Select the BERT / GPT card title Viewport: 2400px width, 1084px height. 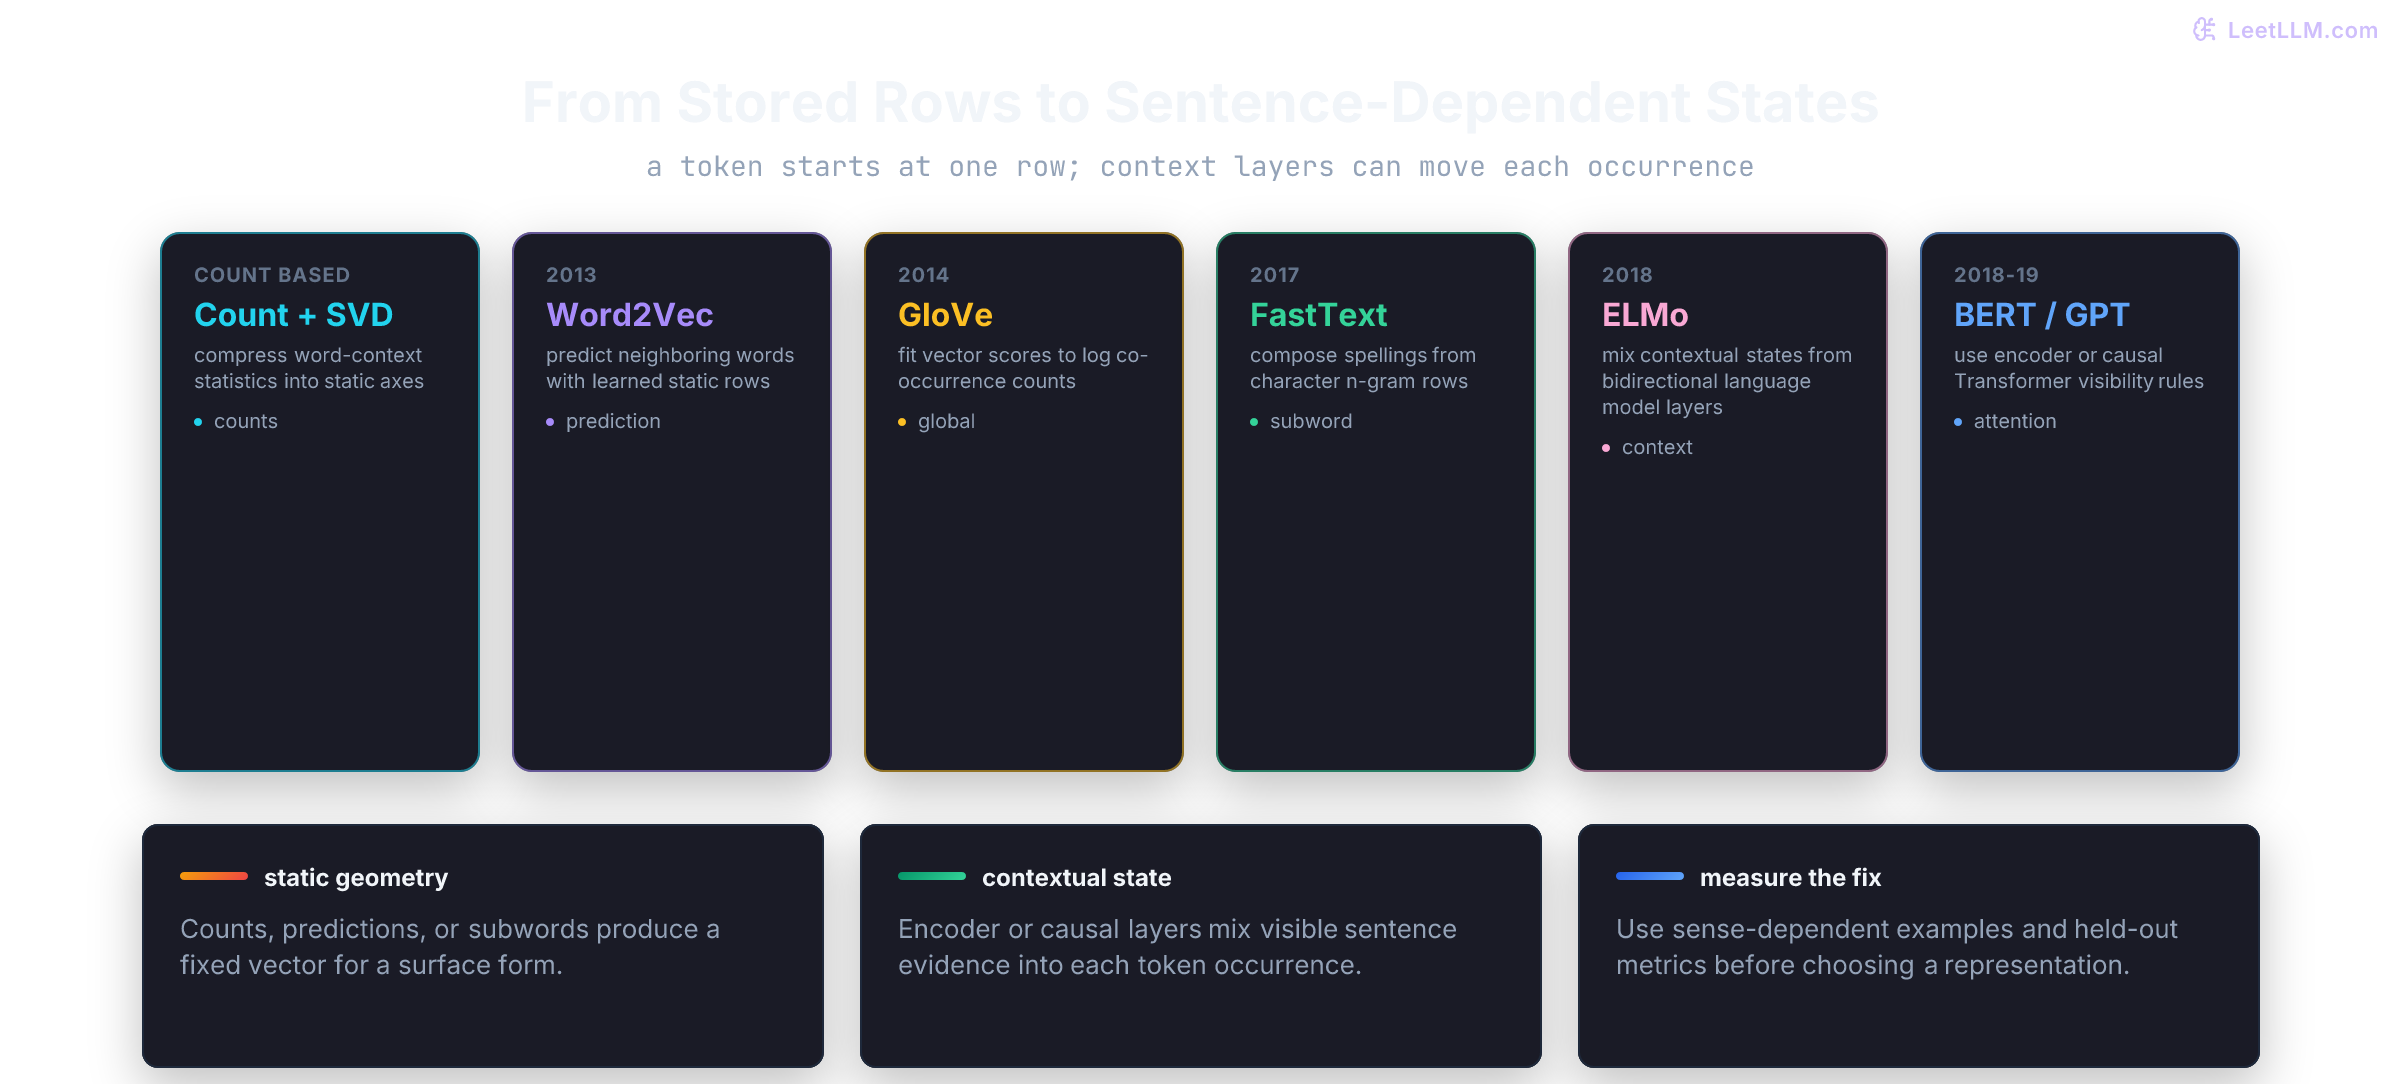click(x=2041, y=315)
